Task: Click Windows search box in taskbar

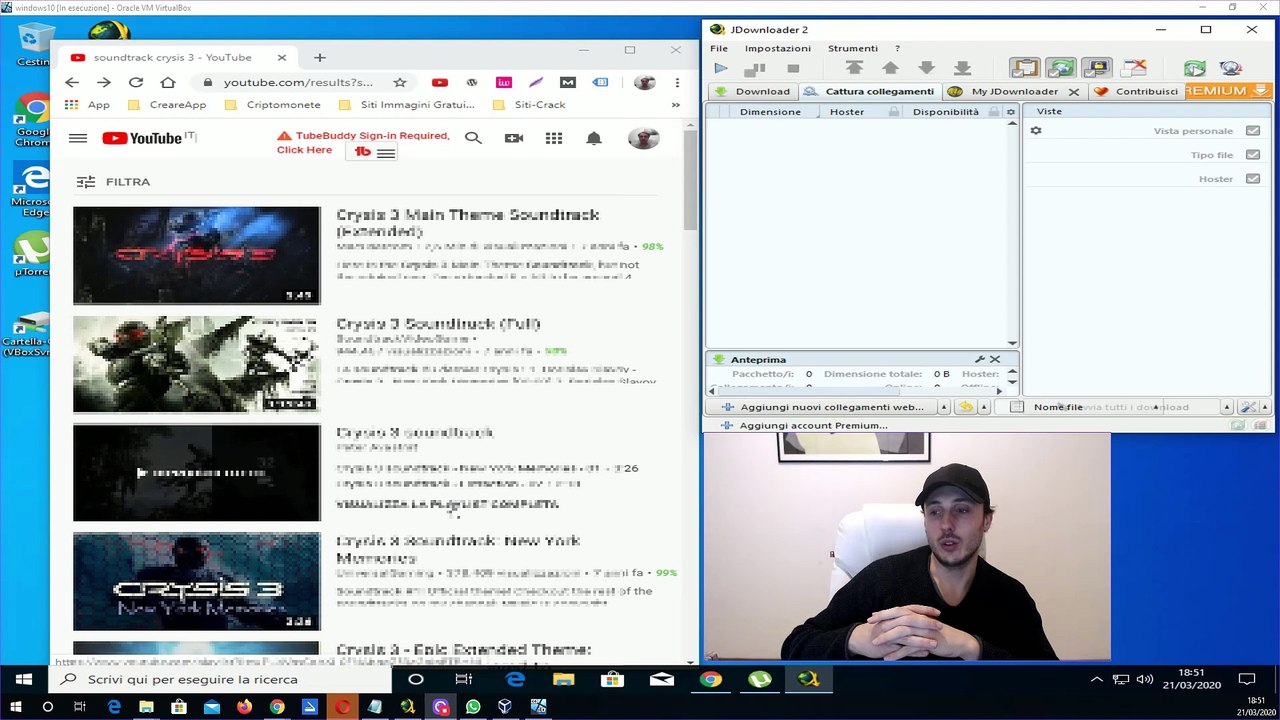Action: [x=220, y=680]
